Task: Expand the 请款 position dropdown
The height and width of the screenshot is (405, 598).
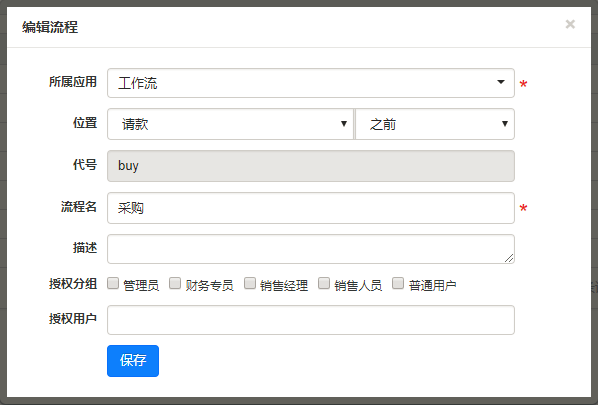Action: [231, 124]
